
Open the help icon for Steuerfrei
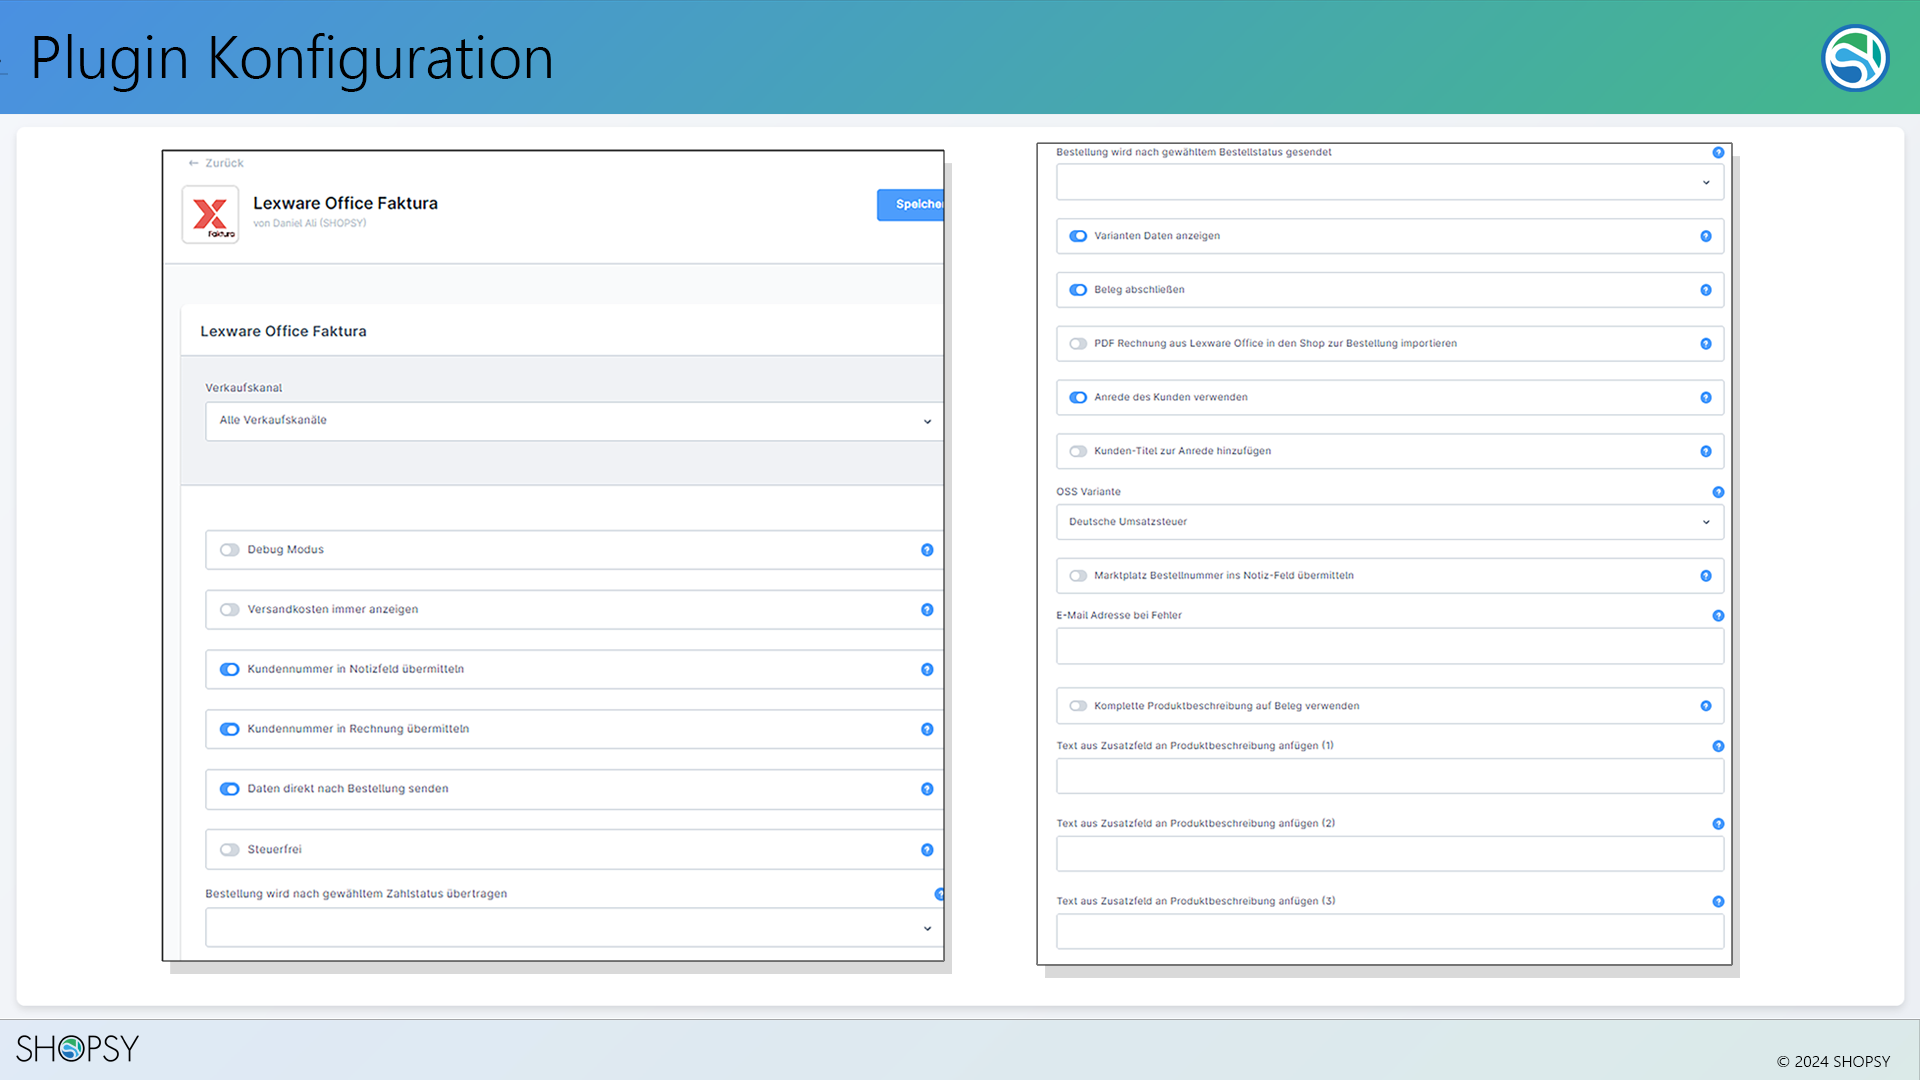point(927,850)
